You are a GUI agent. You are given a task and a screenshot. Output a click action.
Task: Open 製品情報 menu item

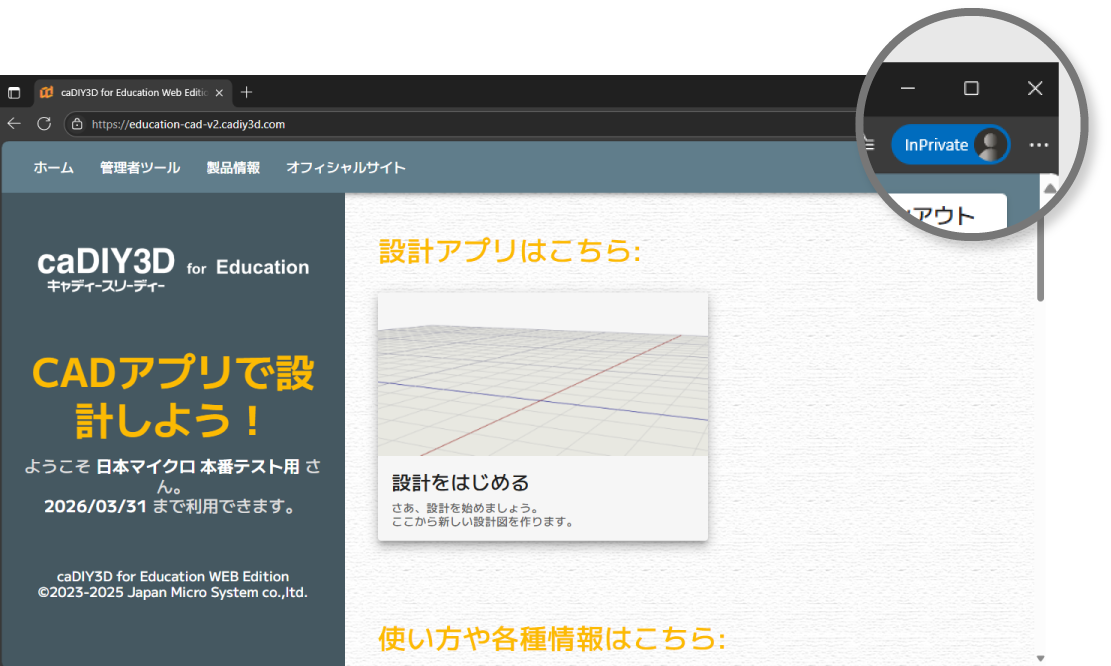point(233,168)
